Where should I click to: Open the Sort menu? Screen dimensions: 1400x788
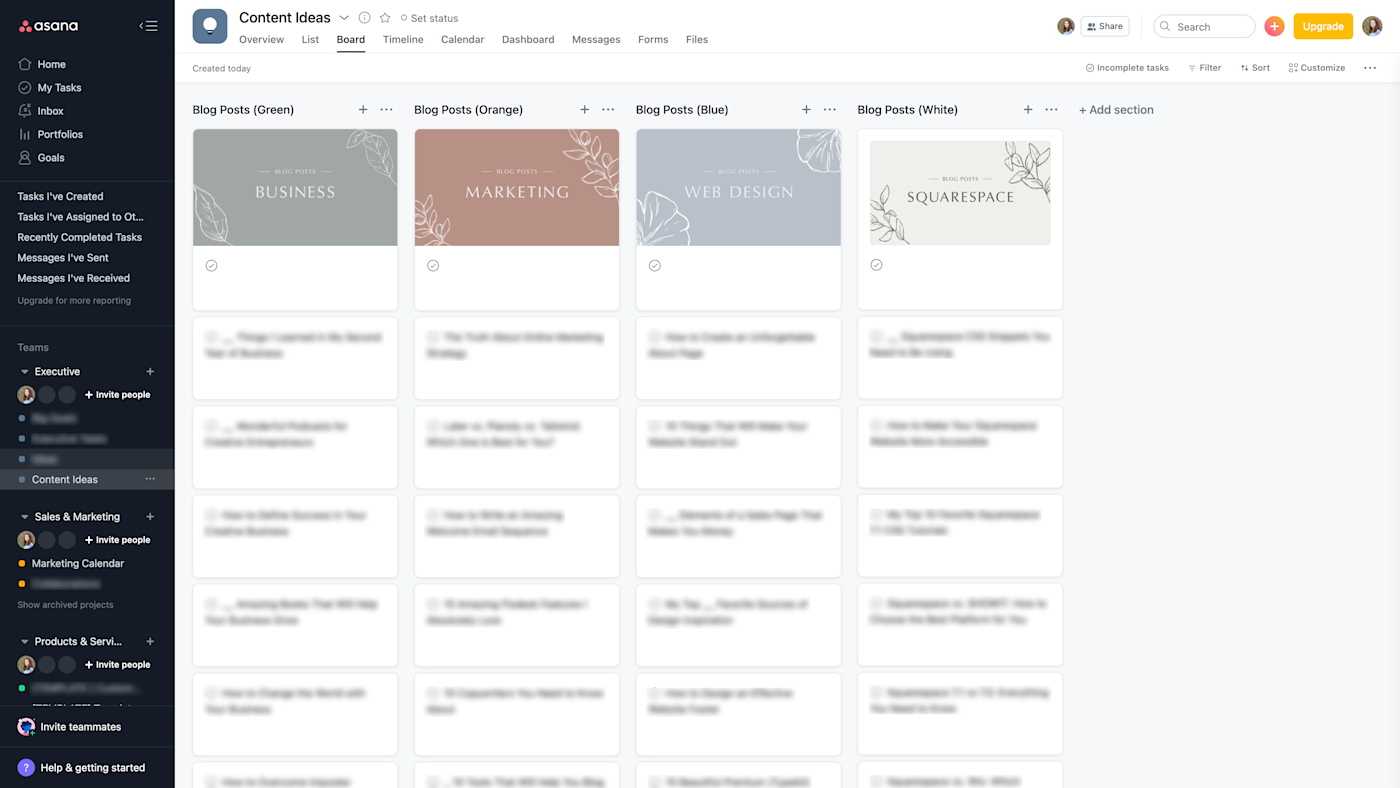[x=1255, y=68]
